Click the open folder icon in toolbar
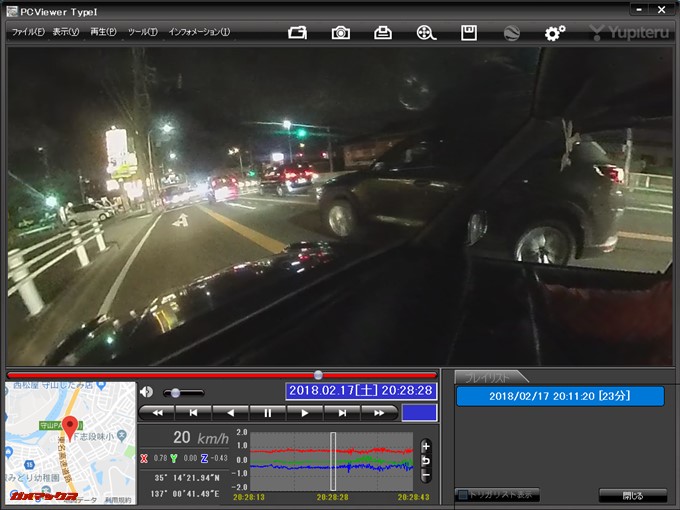 pyautogui.click(x=297, y=32)
